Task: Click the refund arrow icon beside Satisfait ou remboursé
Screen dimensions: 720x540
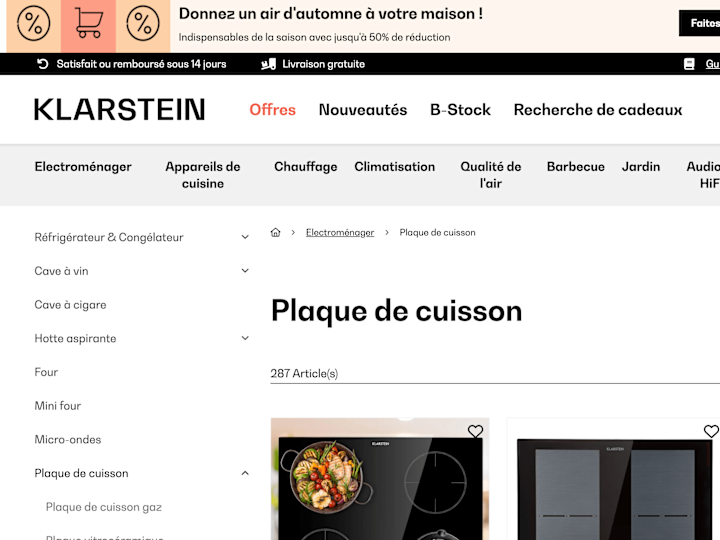Action: point(43,64)
